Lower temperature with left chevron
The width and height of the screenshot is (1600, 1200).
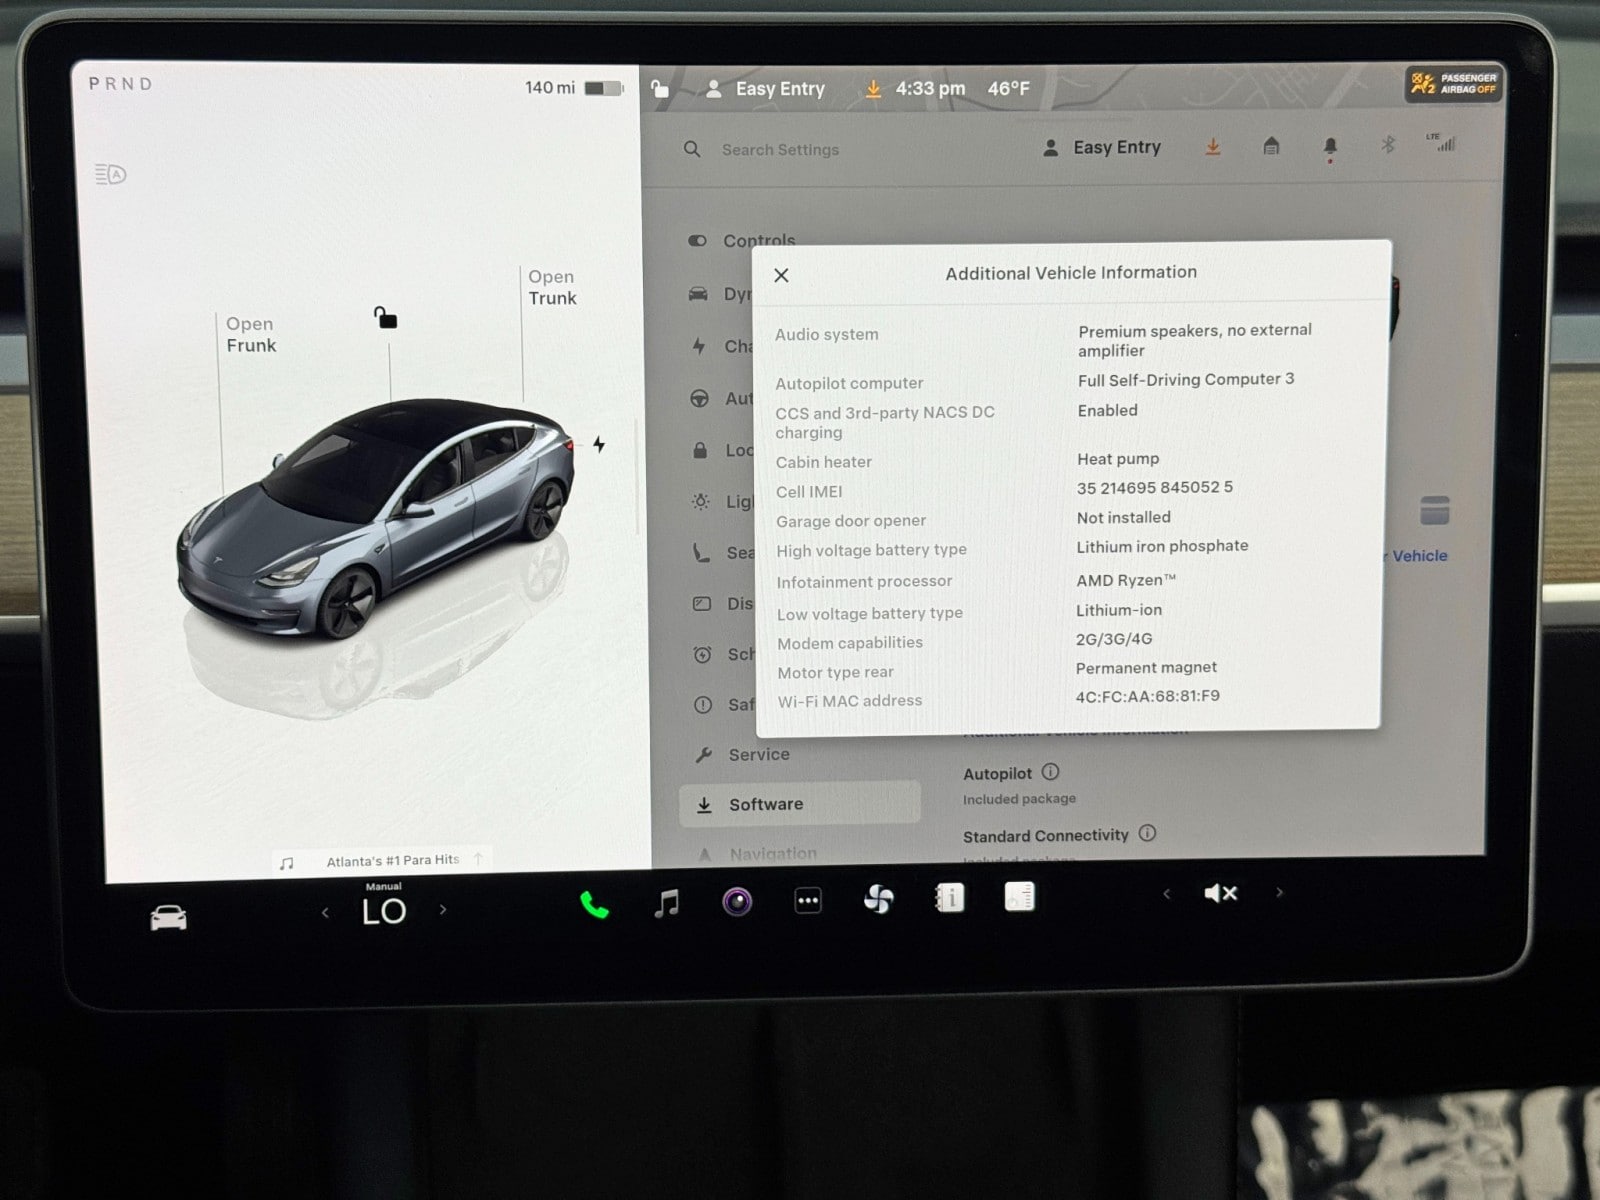pyautogui.click(x=325, y=912)
